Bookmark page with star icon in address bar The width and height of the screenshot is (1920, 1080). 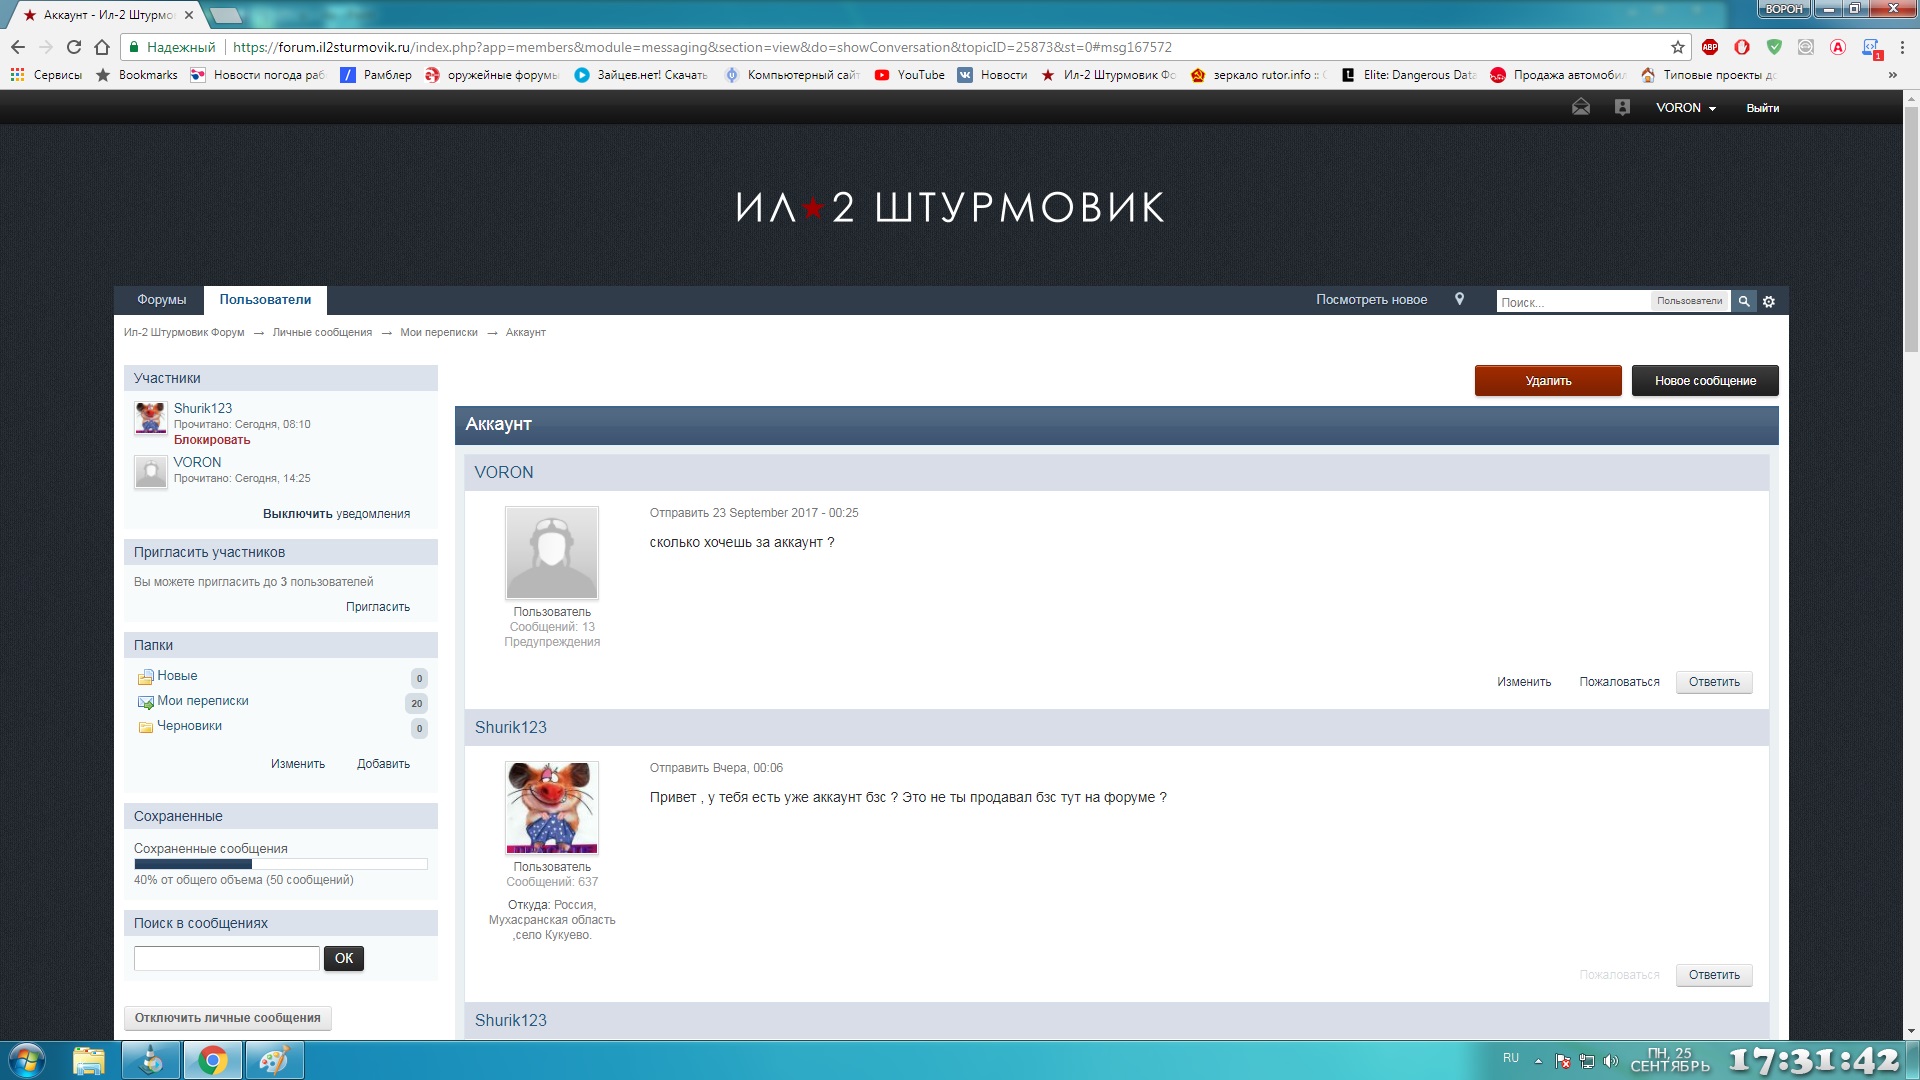click(x=1678, y=47)
